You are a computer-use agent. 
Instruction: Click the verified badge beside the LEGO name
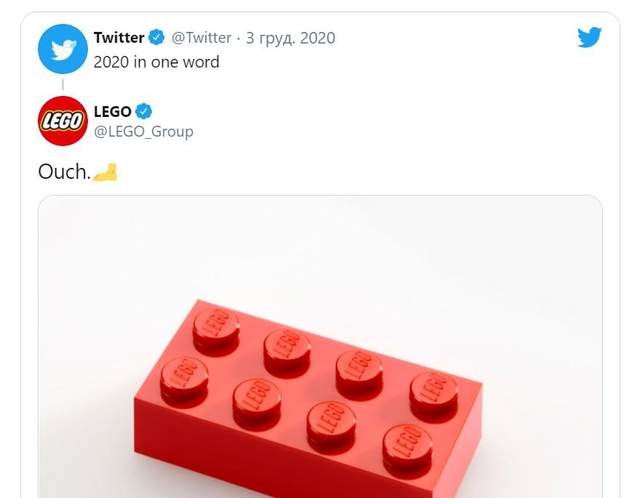tap(144, 112)
